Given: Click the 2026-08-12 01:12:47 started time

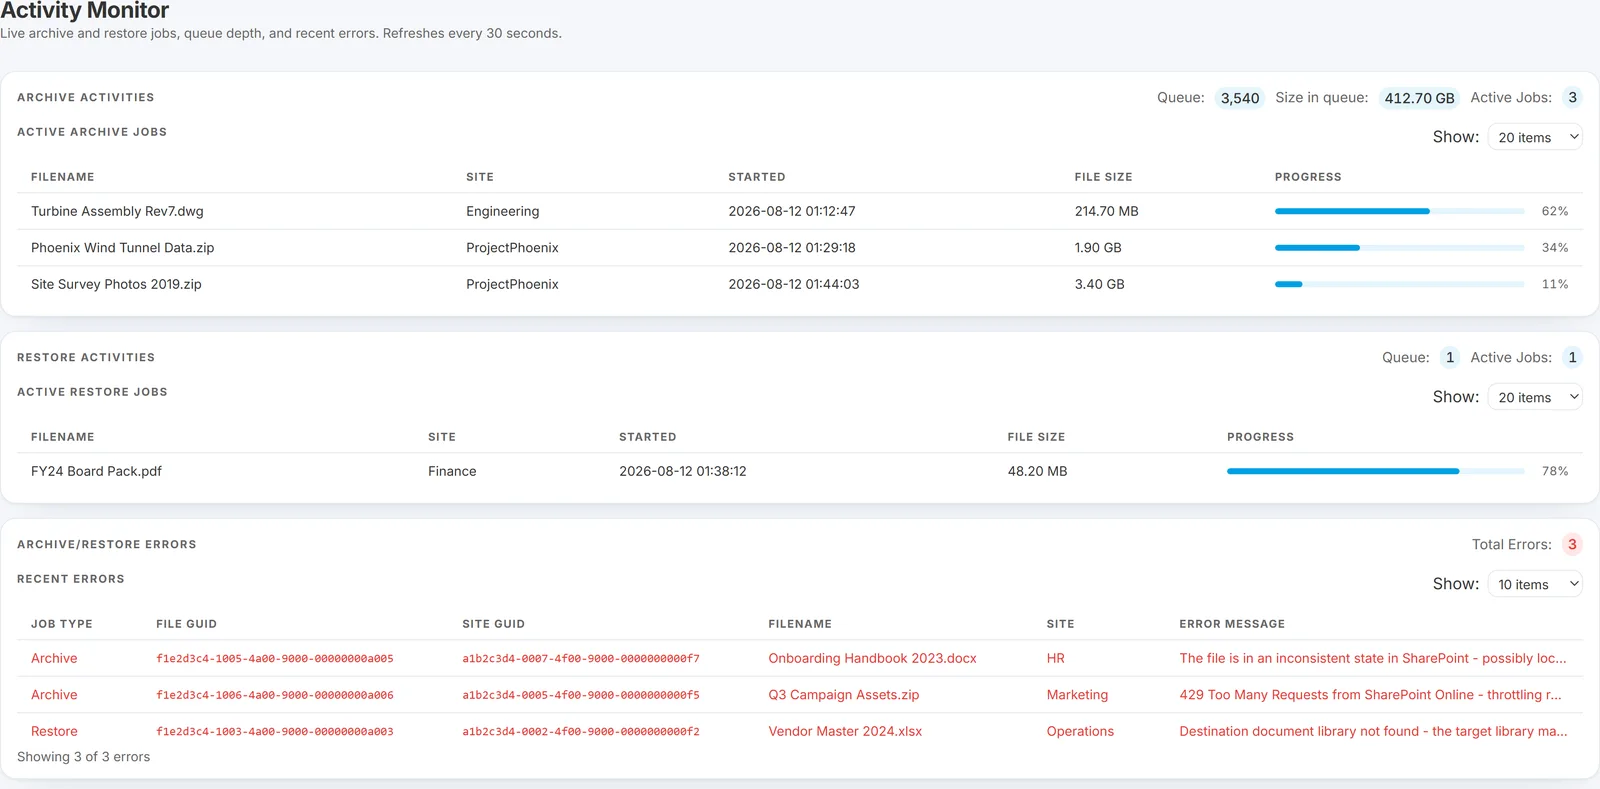Looking at the screenshot, I should pyautogui.click(x=792, y=211).
